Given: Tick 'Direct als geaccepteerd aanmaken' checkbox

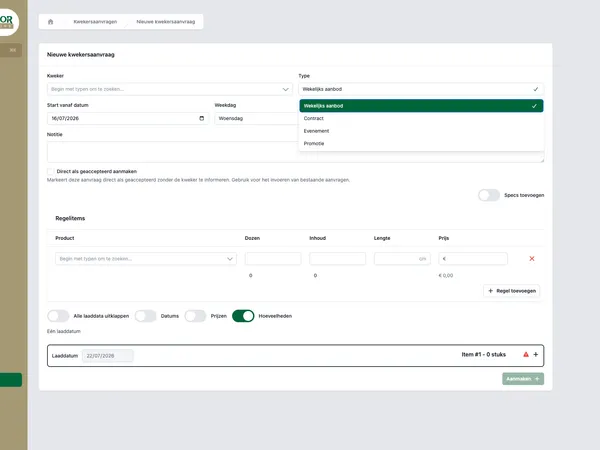Looking at the screenshot, I should tap(51, 171).
